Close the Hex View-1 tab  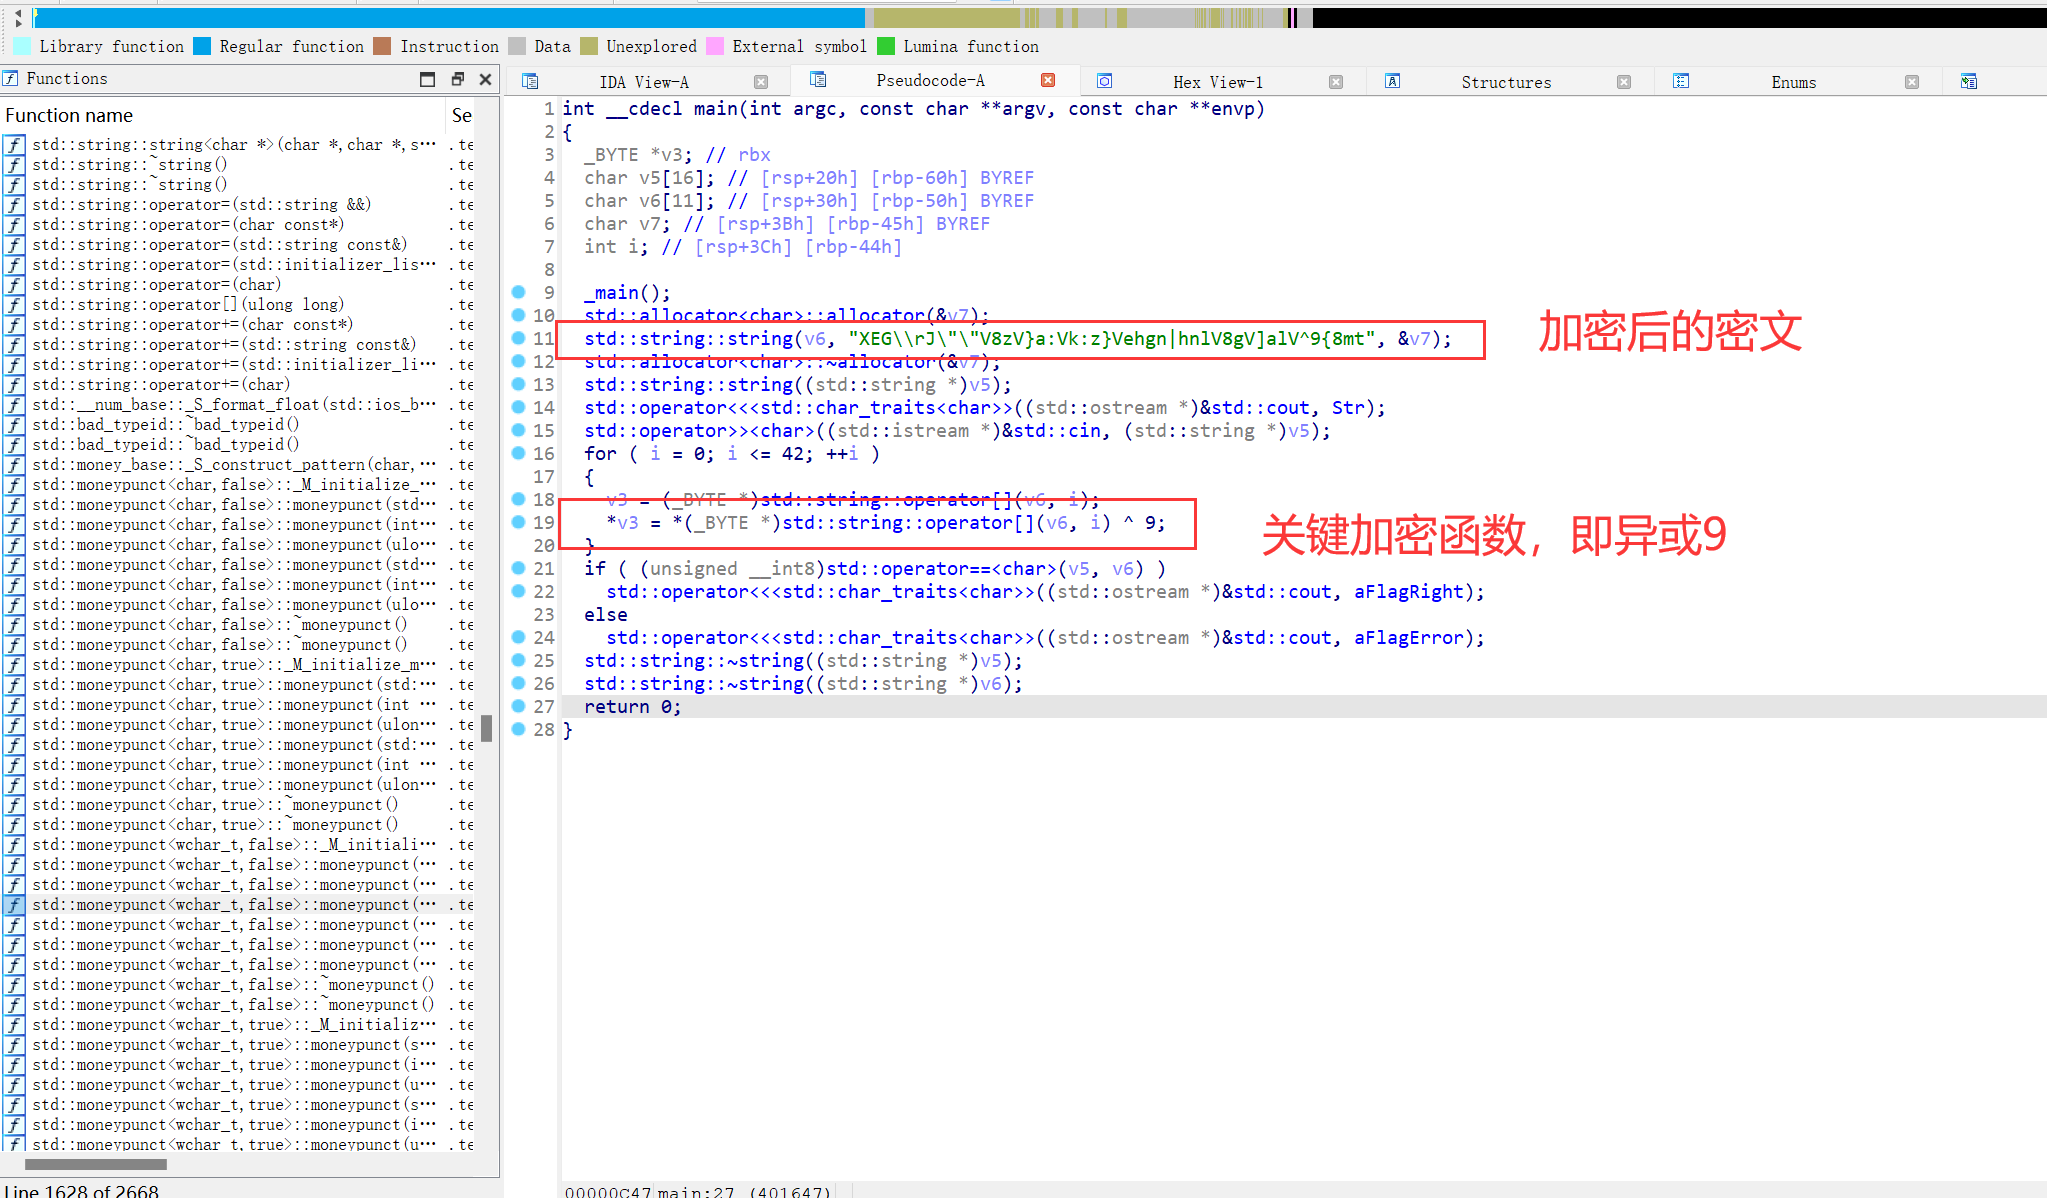[1336, 82]
